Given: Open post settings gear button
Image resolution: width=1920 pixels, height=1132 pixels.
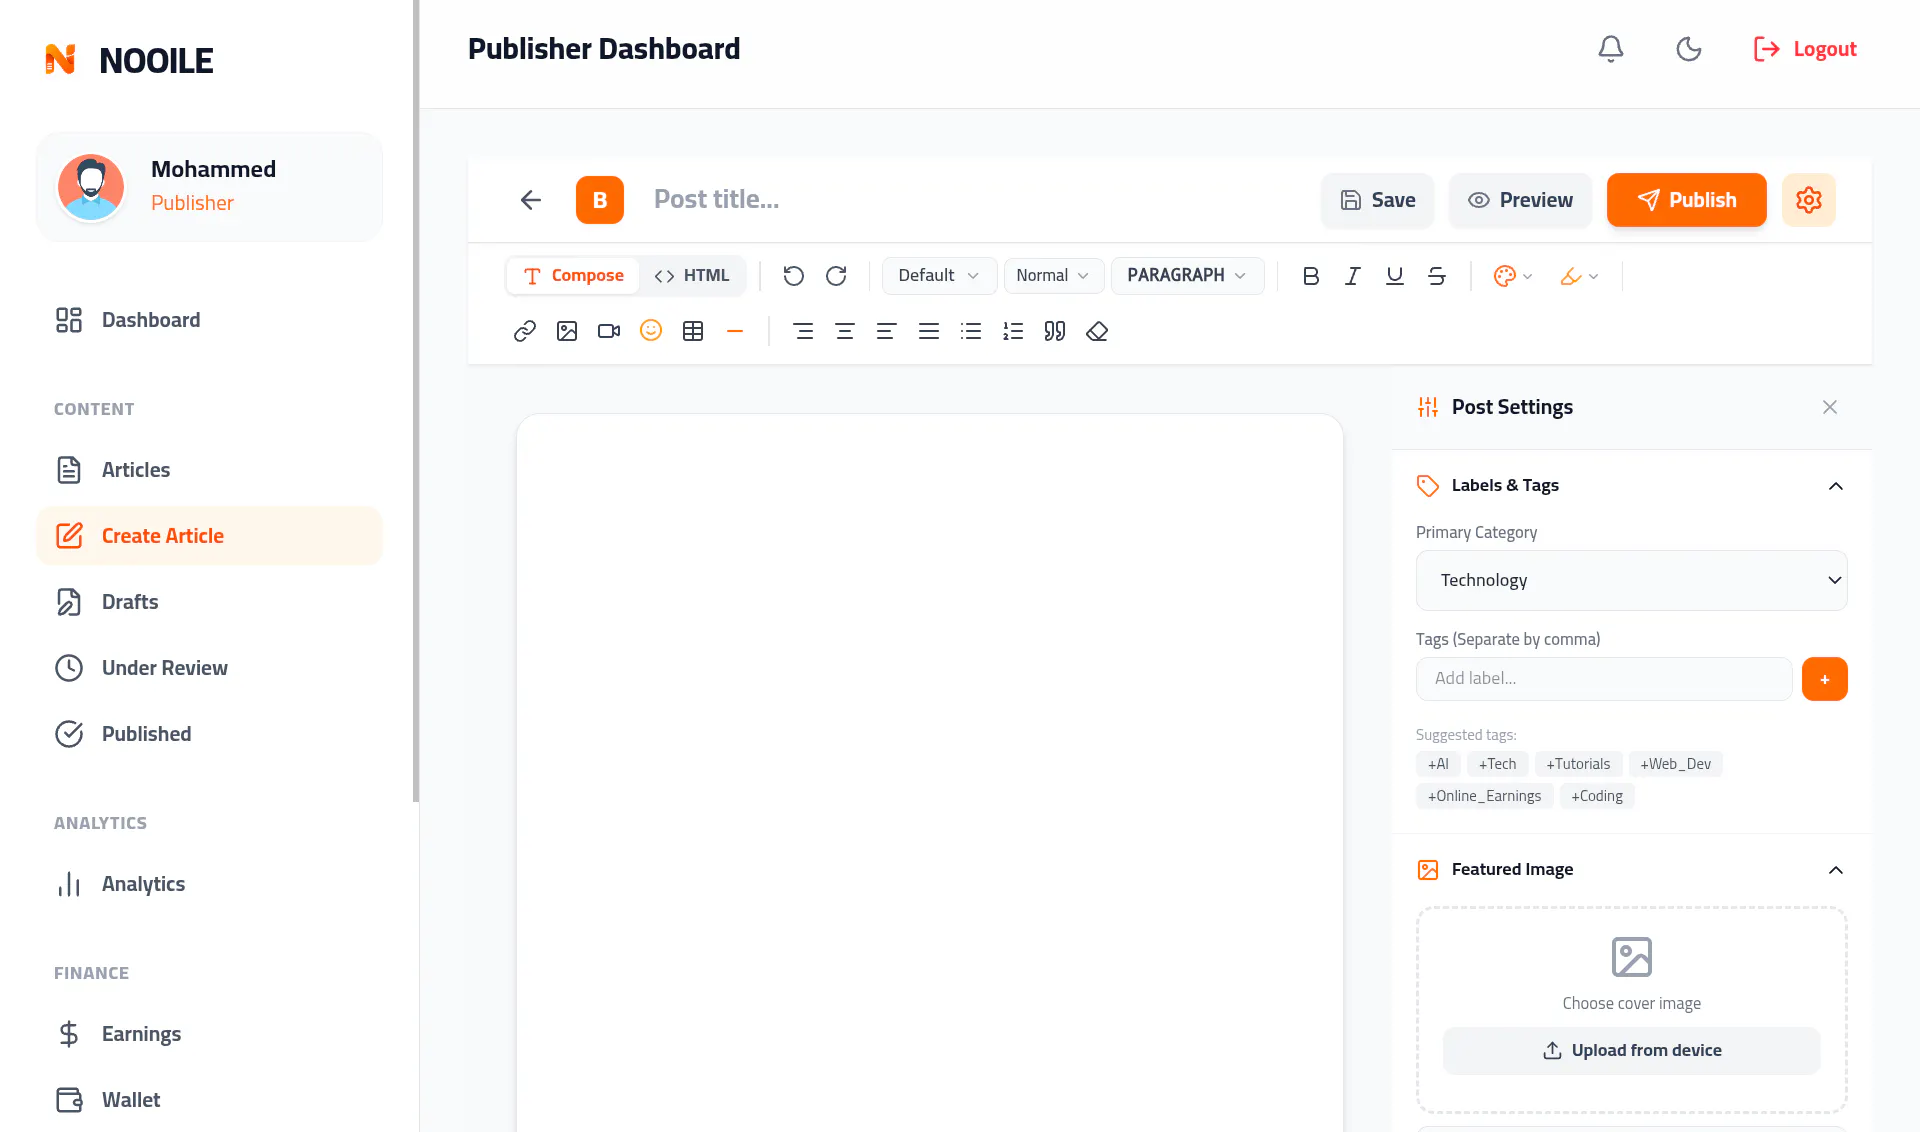Looking at the screenshot, I should click(x=1808, y=200).
